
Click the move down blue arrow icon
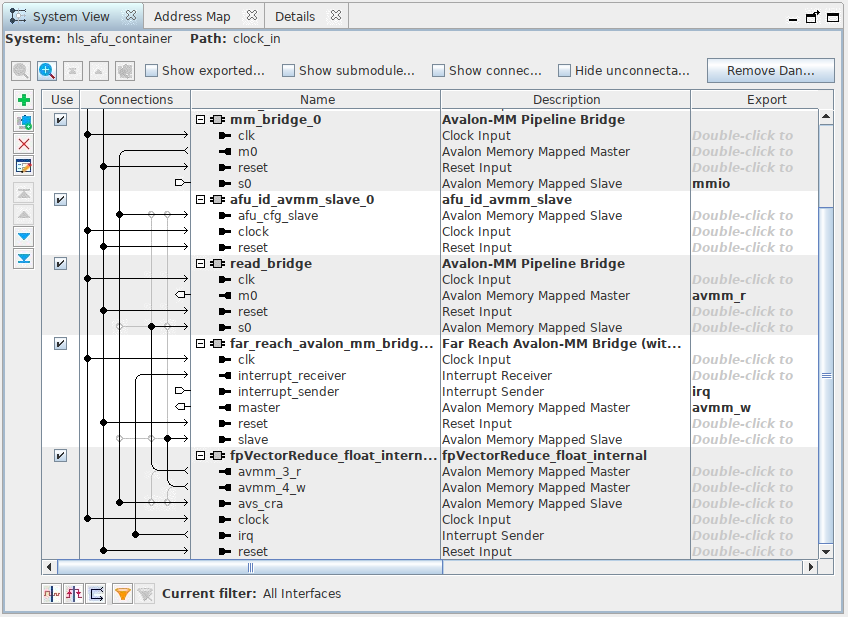pyautogui.click(x=24, y=236)
